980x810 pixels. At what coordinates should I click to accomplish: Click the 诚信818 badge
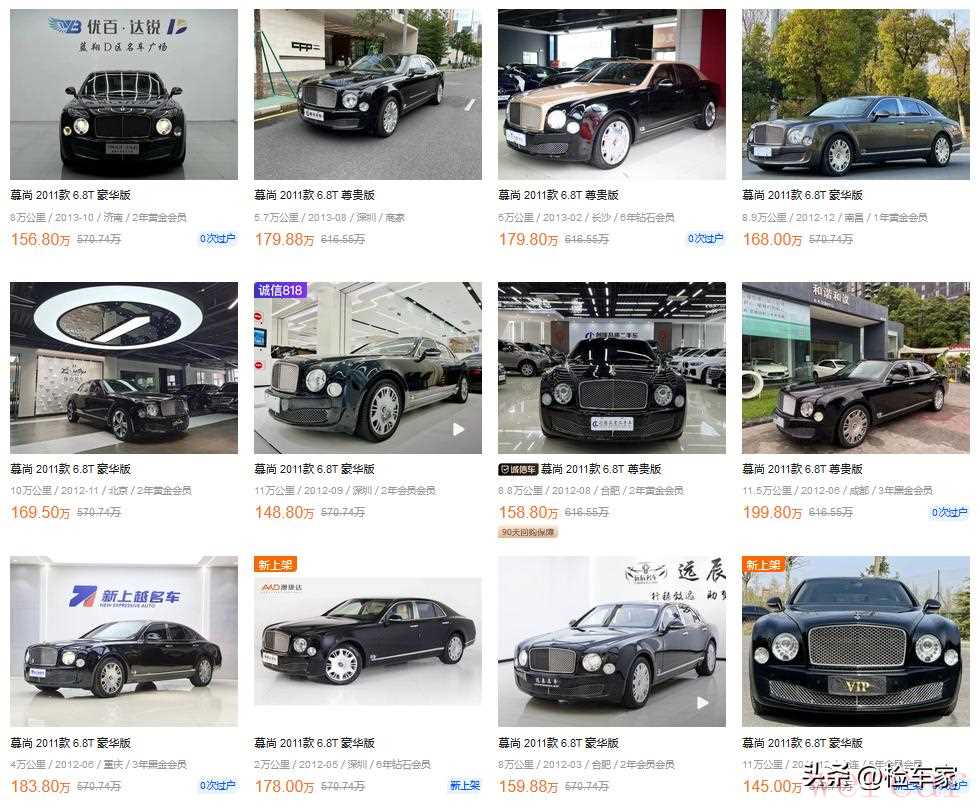(280, 290)
